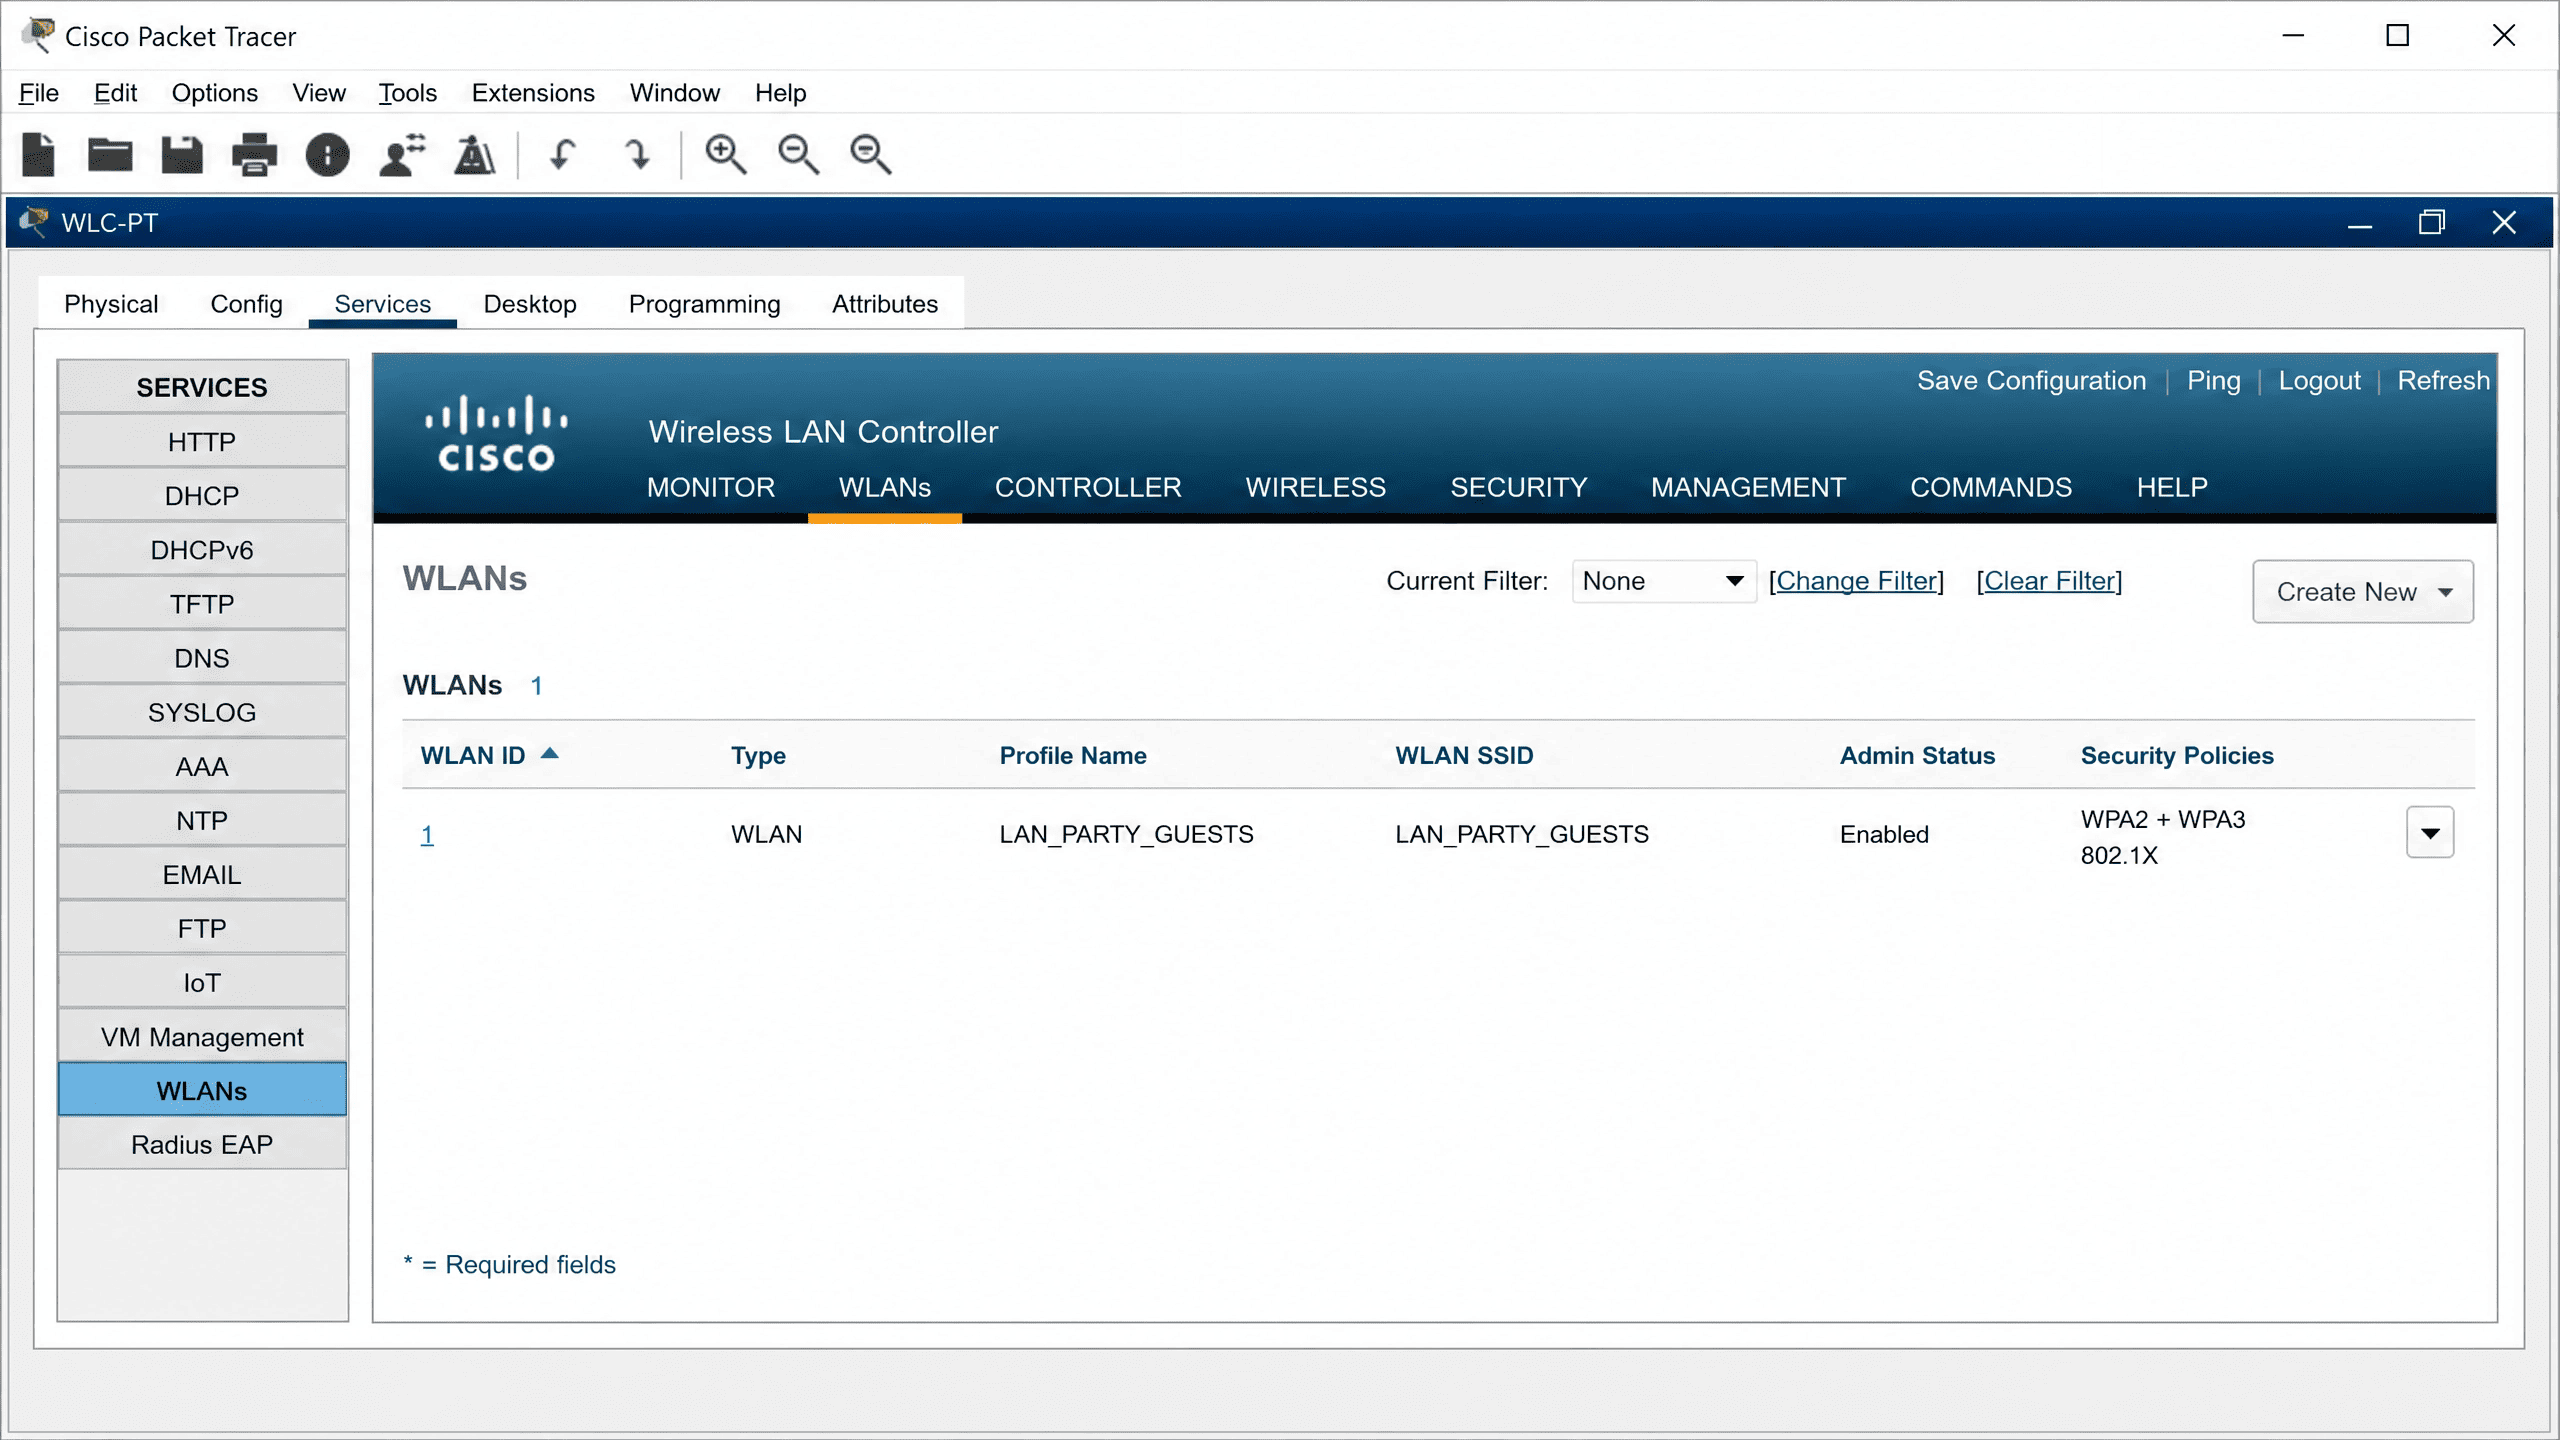
Task: Open the User Profile toolbar icon
Action: click(x=402, y=155)
